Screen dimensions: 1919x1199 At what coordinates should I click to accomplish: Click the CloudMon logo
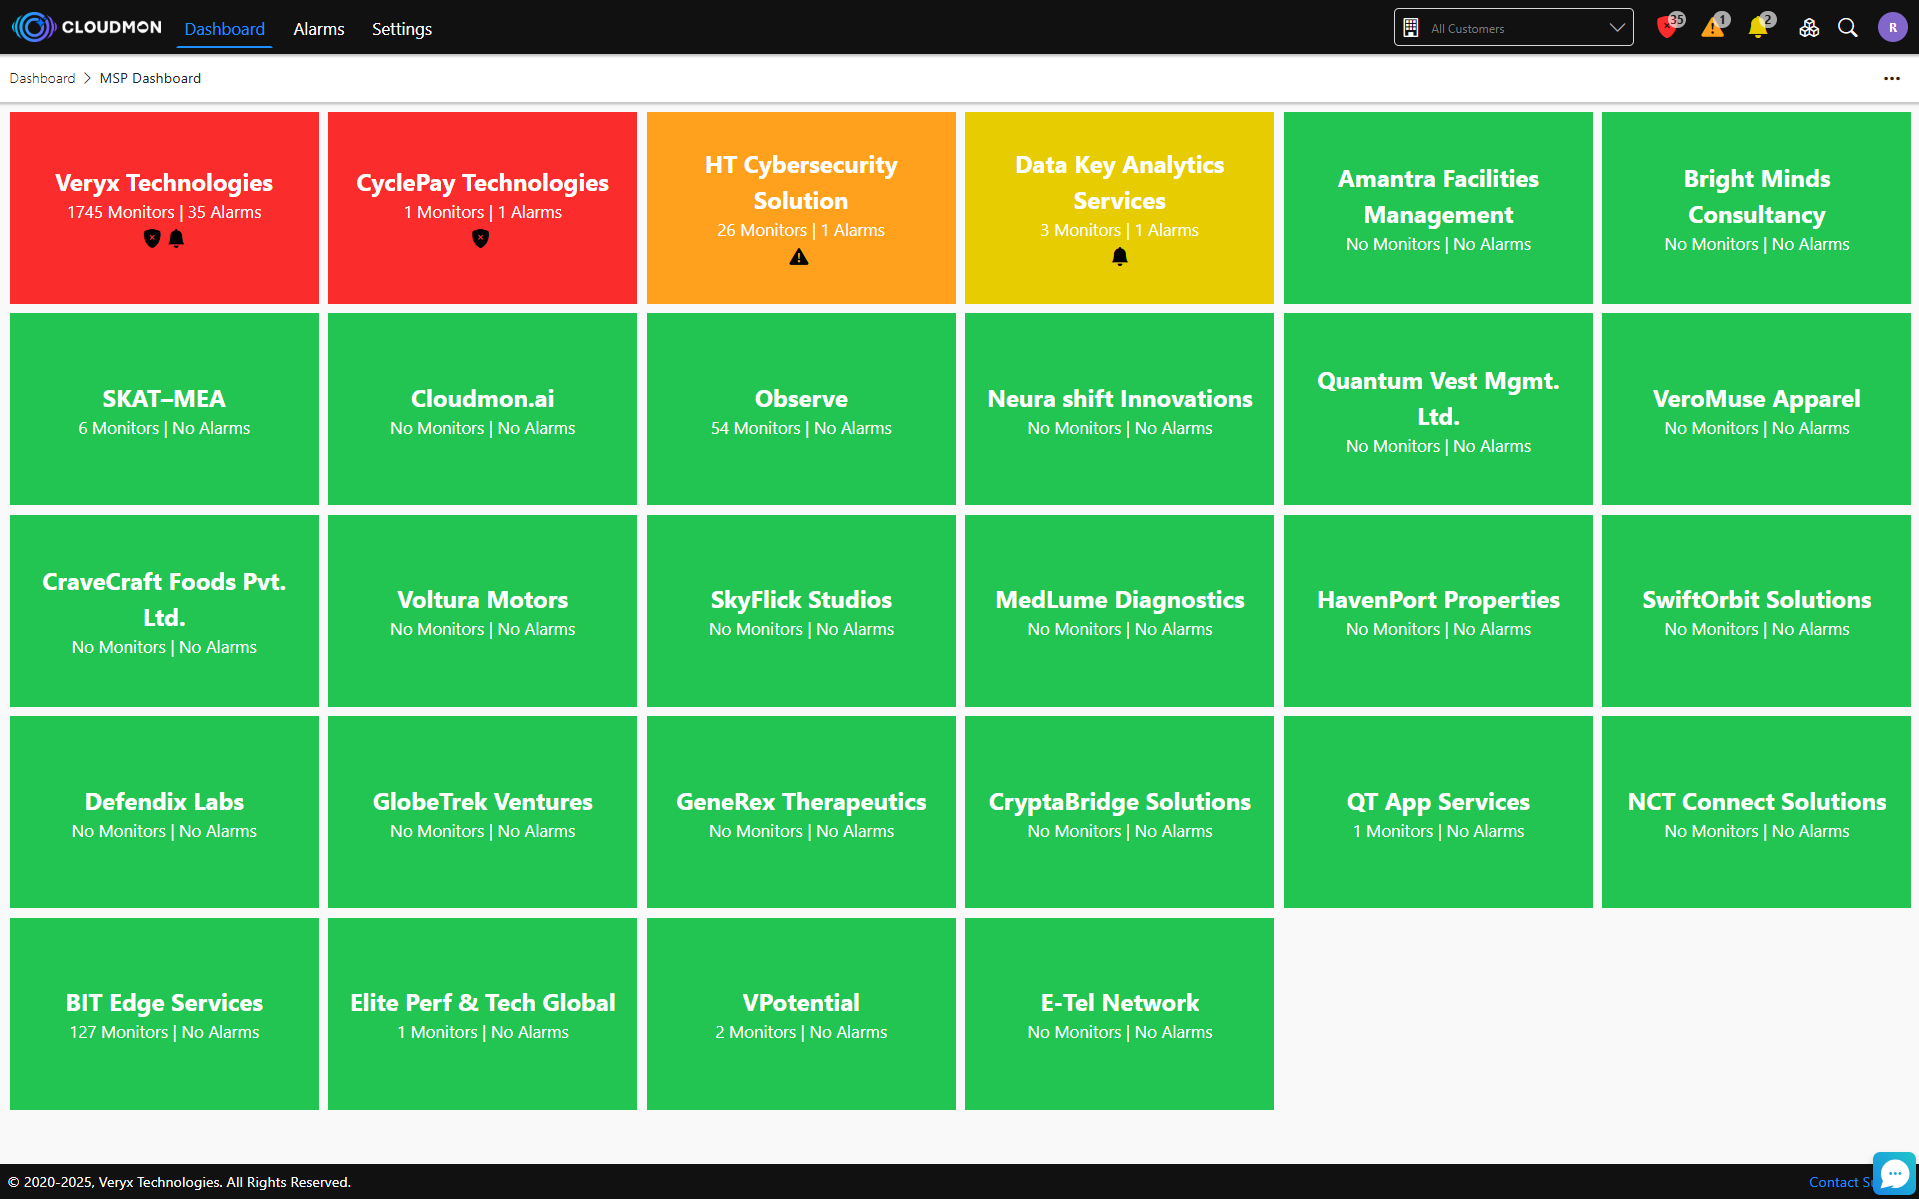(x=87, y=27)
